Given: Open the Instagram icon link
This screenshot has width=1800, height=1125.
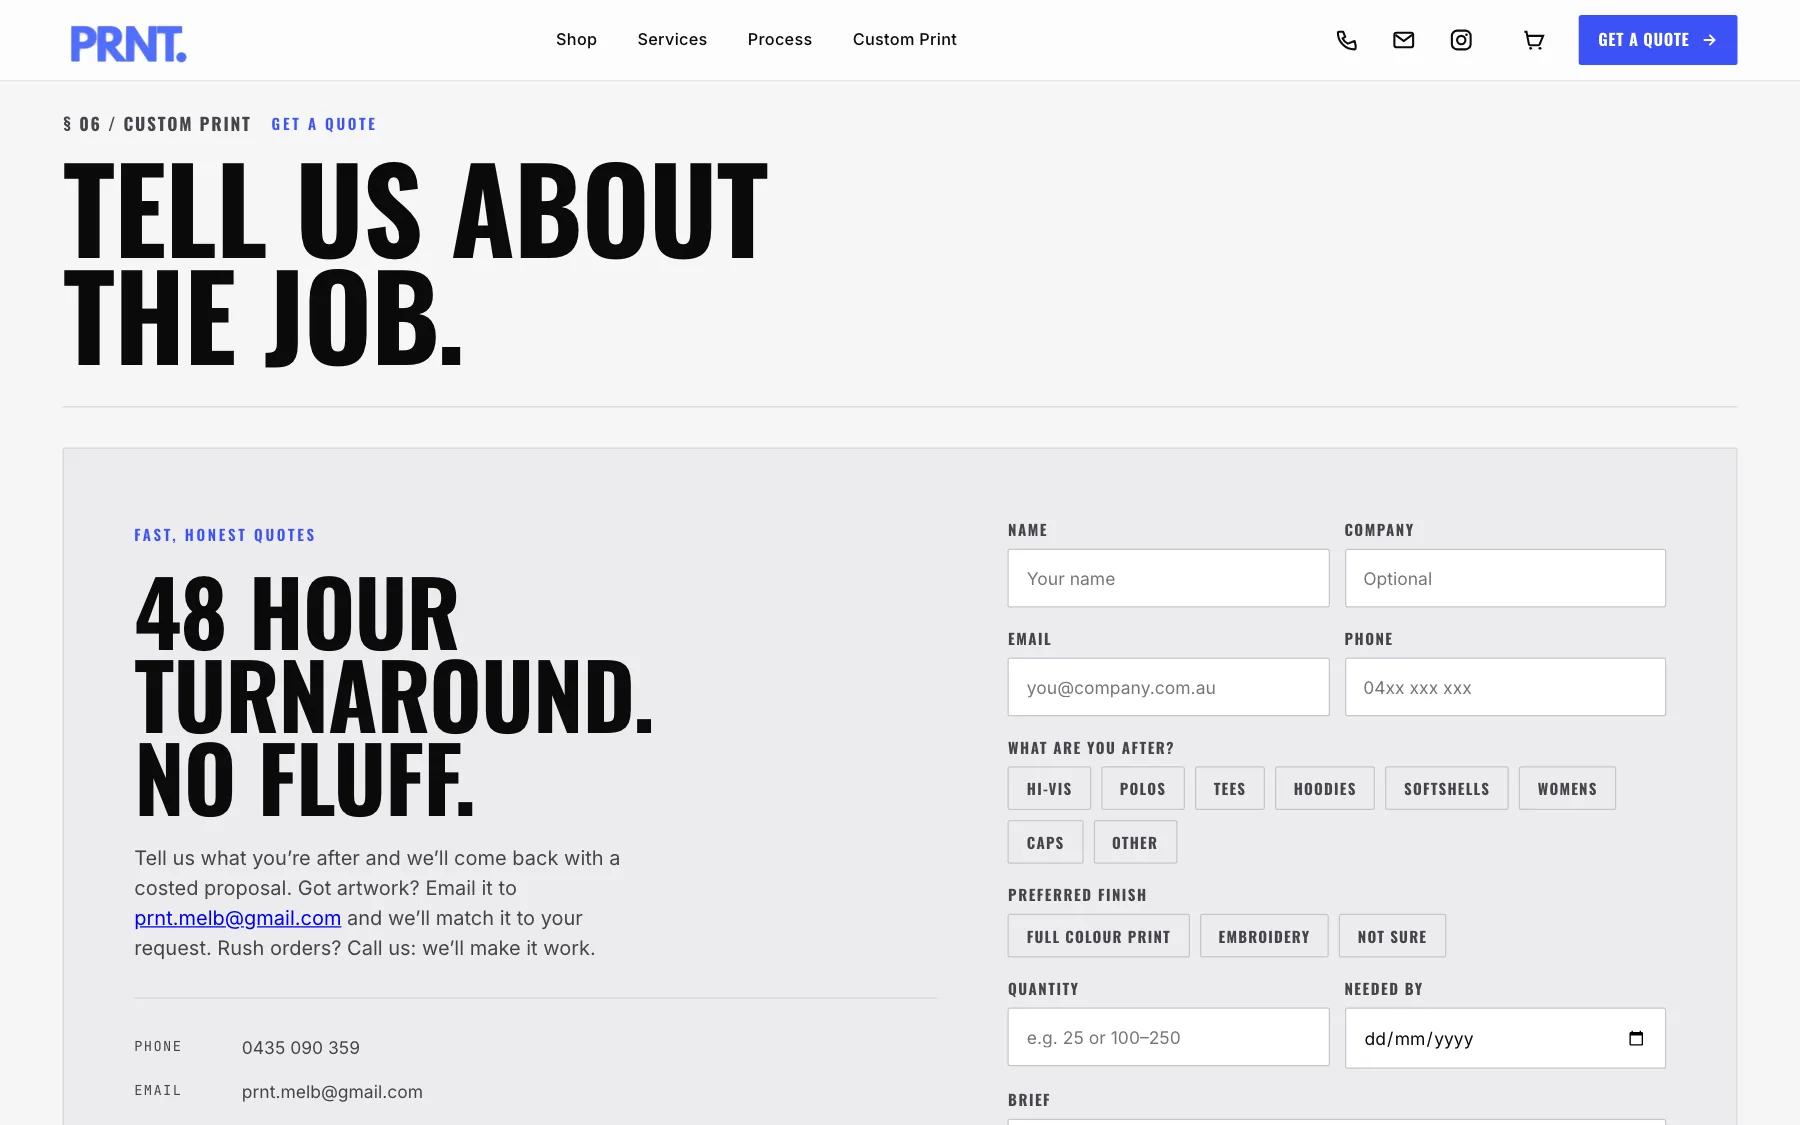Looking at the screenshot, I should click(x=1461, y=40).
